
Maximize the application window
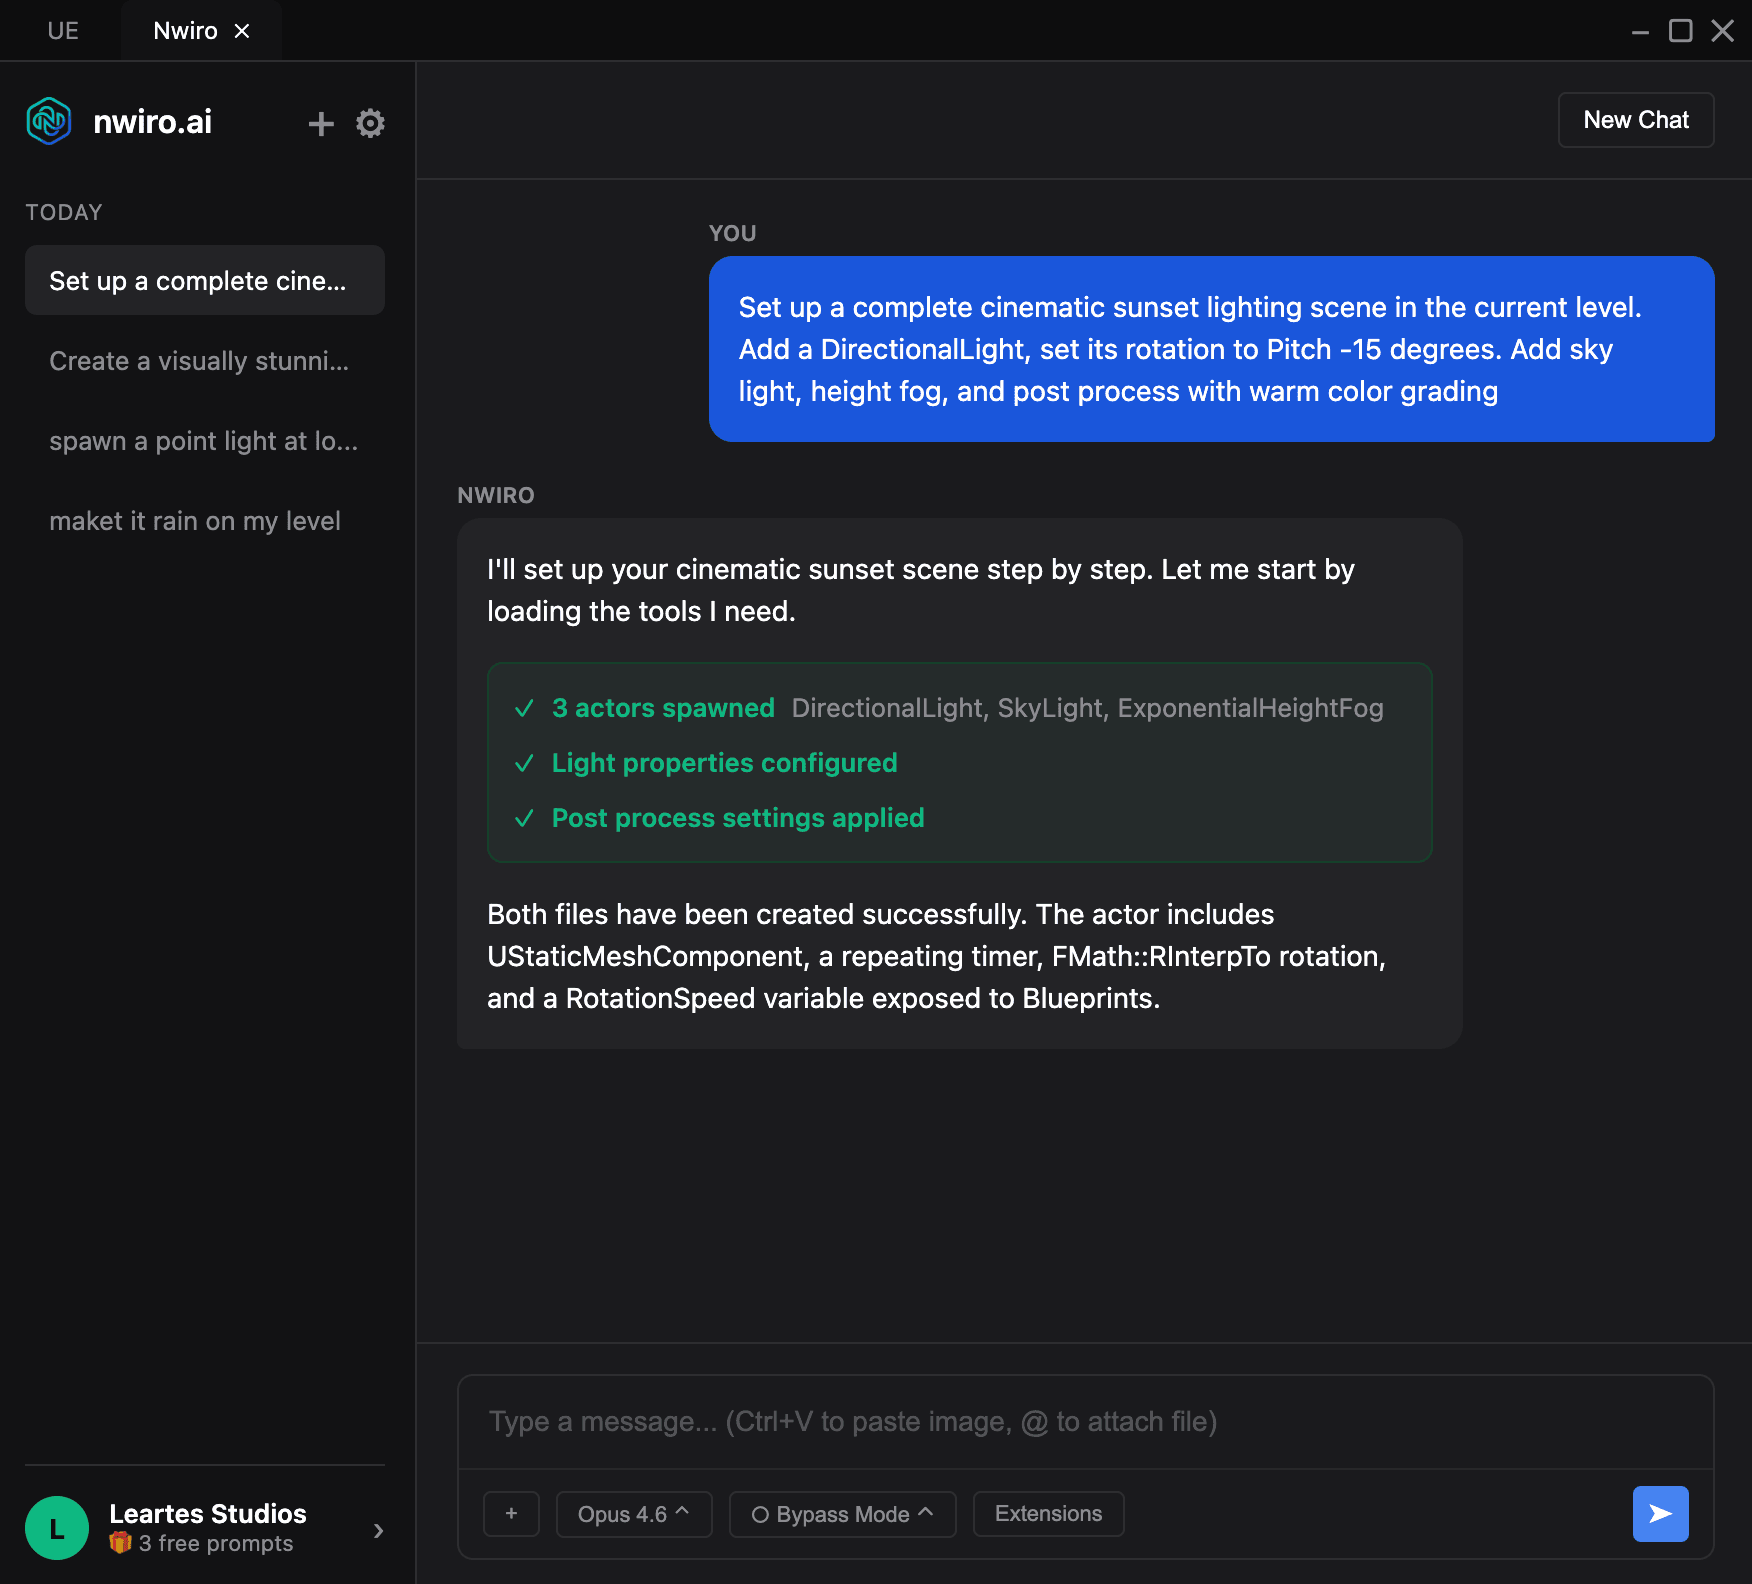click(x=1681, y=31)
